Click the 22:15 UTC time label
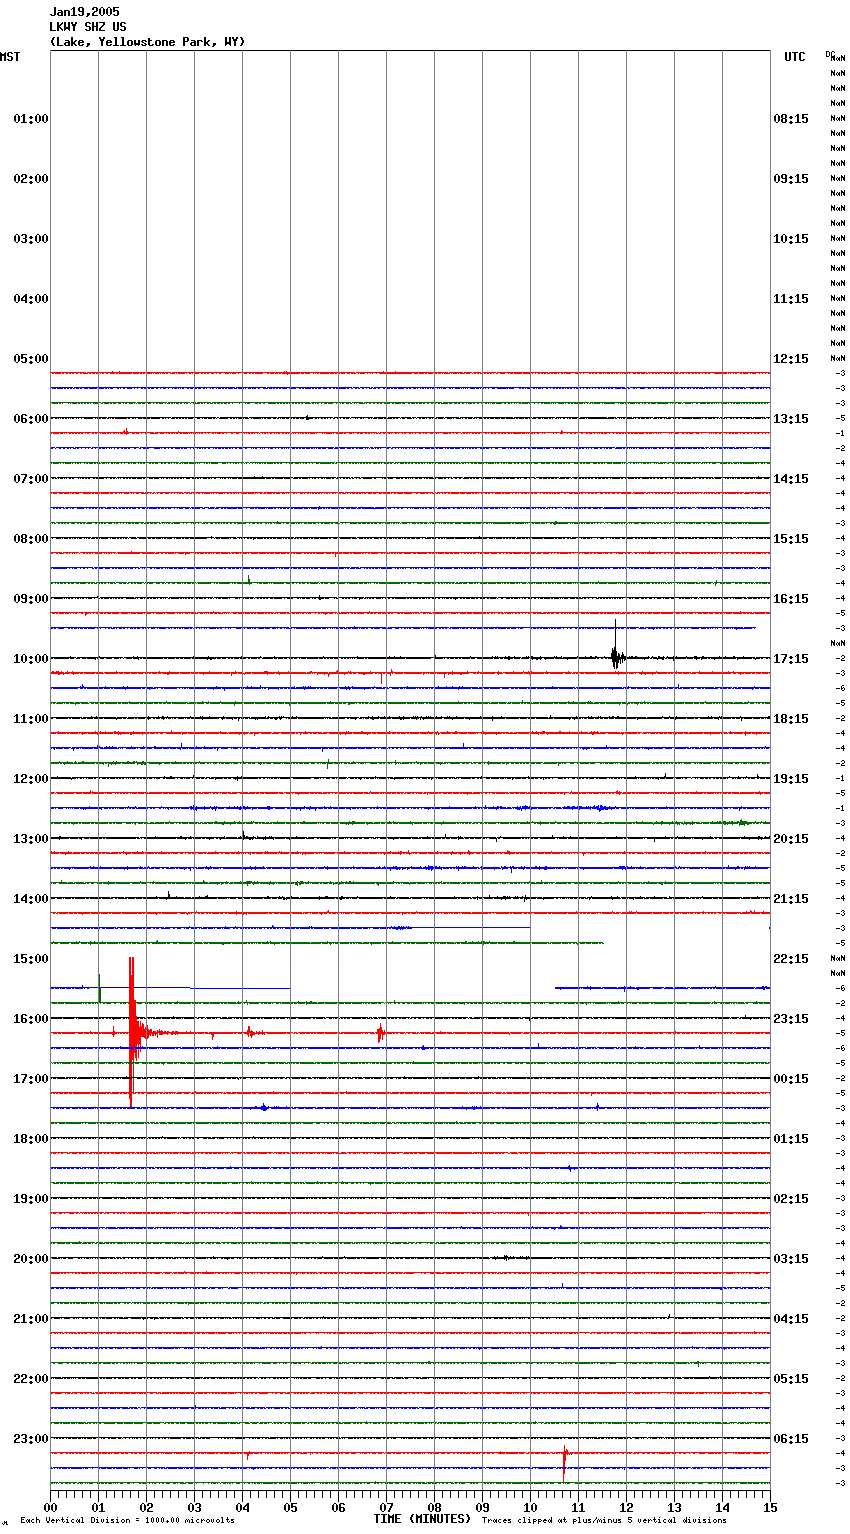The width and height of the screenshot is (850, 1534). [x=791, y=959]
